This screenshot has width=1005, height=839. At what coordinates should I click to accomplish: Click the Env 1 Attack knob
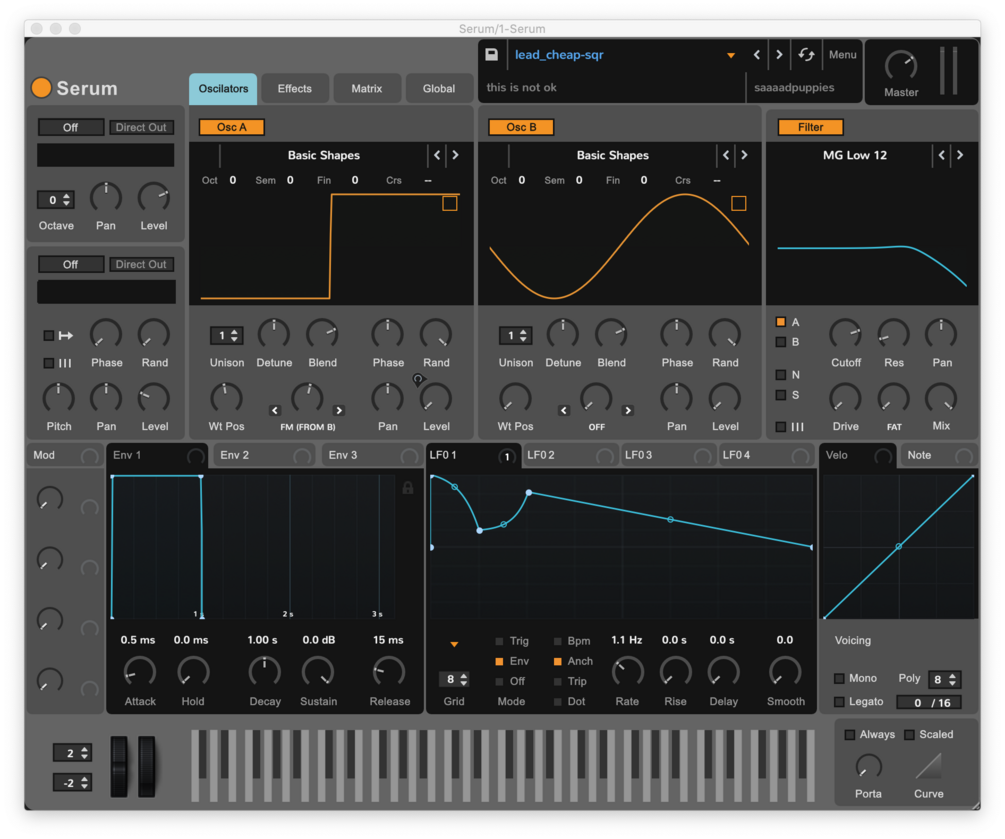140,672
